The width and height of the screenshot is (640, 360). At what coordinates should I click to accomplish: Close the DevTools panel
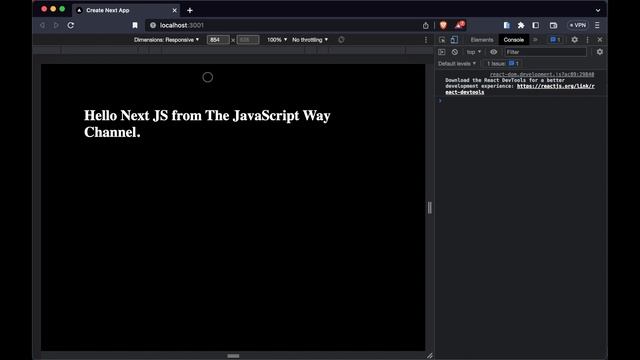(600, 40)
